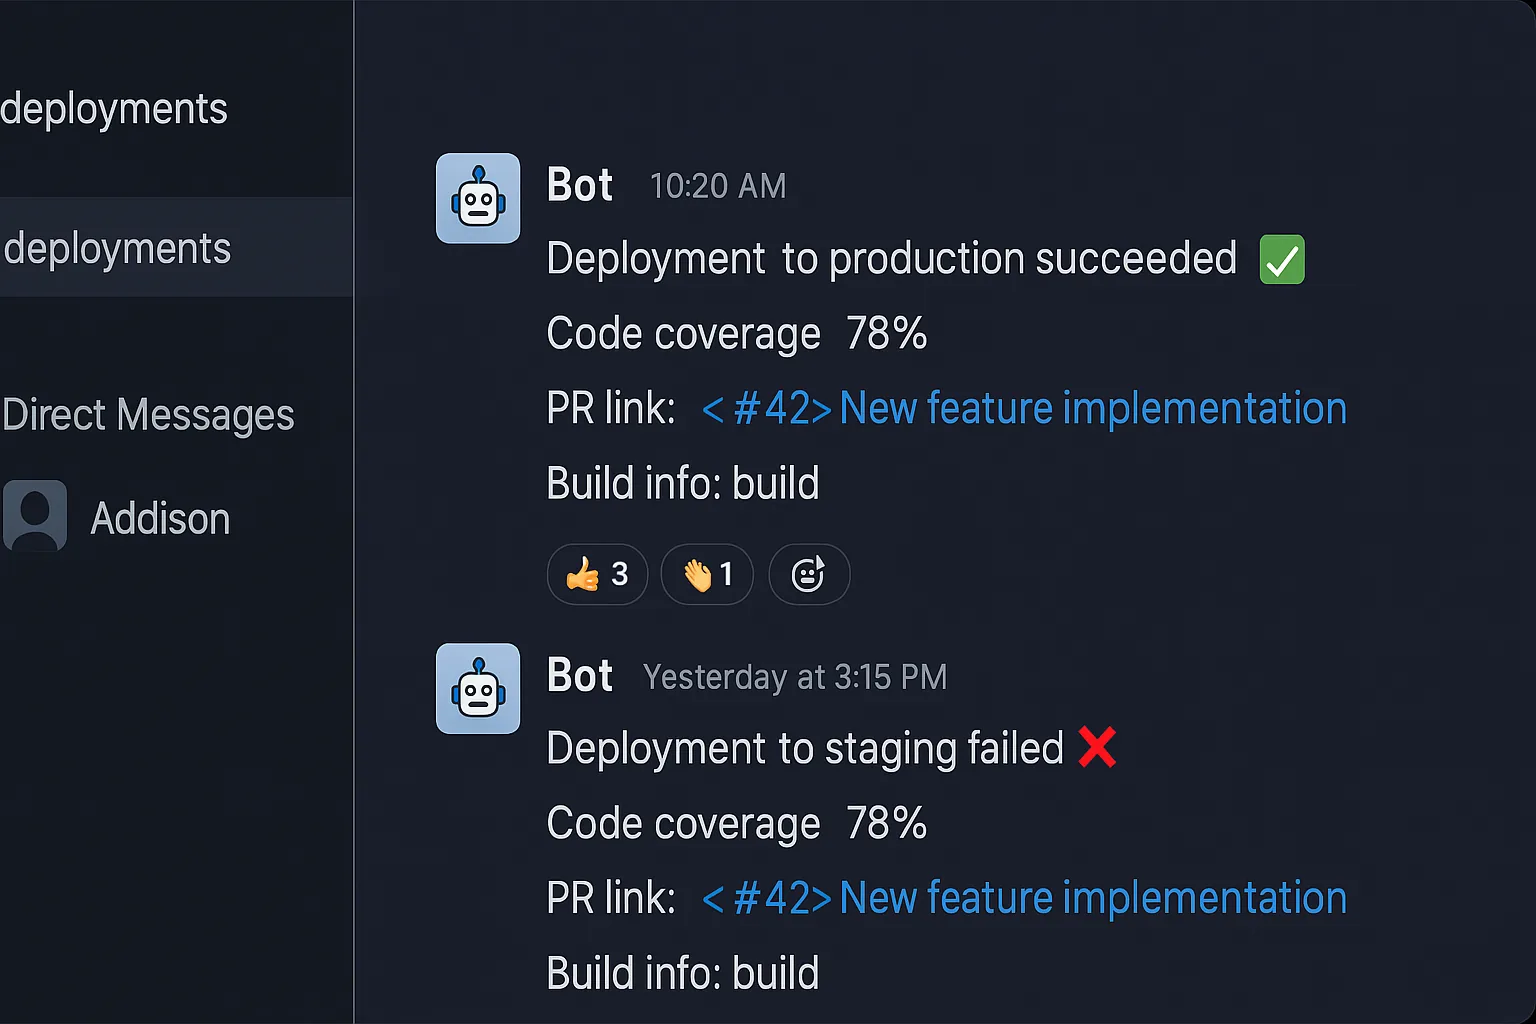Click Addison's profile picture in Direct Messages
1536x1024 pixels.
click(x=34, y=514)
